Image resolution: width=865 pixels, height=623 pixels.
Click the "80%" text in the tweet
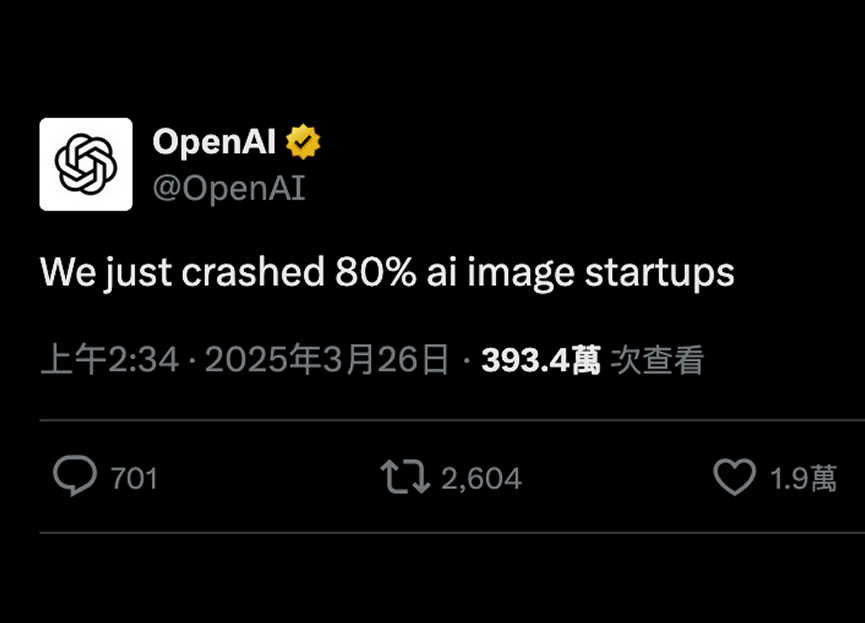click(x=375, y=272)
